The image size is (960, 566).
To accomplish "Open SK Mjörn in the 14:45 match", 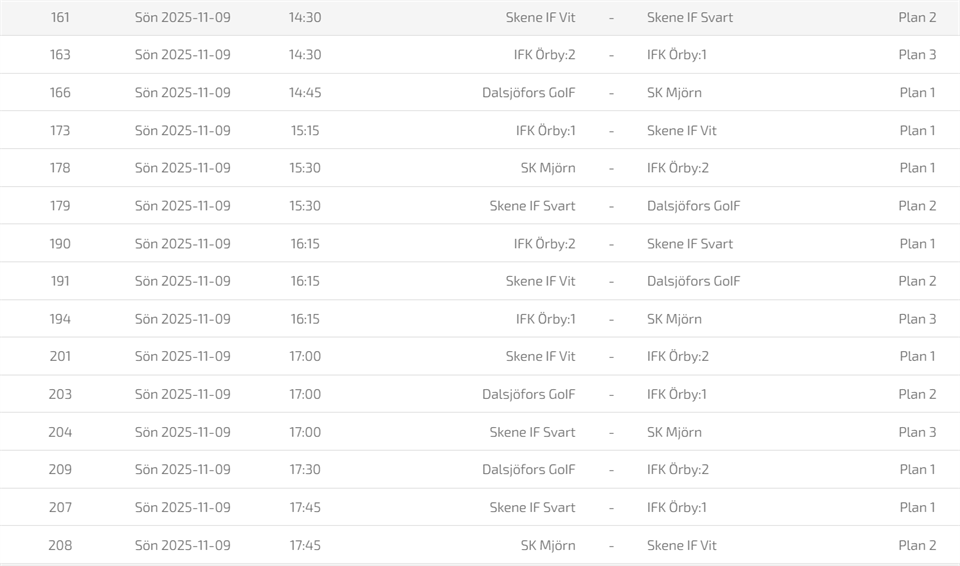I will tap(674, 93).
